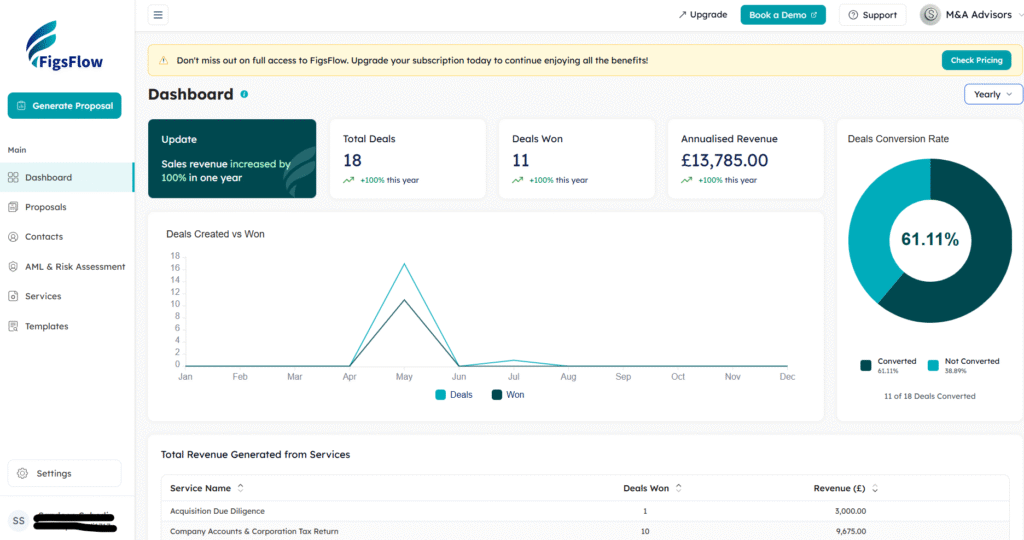Click the Generate Proposal button
Screen dimensions: 1024x540
[x=64, y=105]
